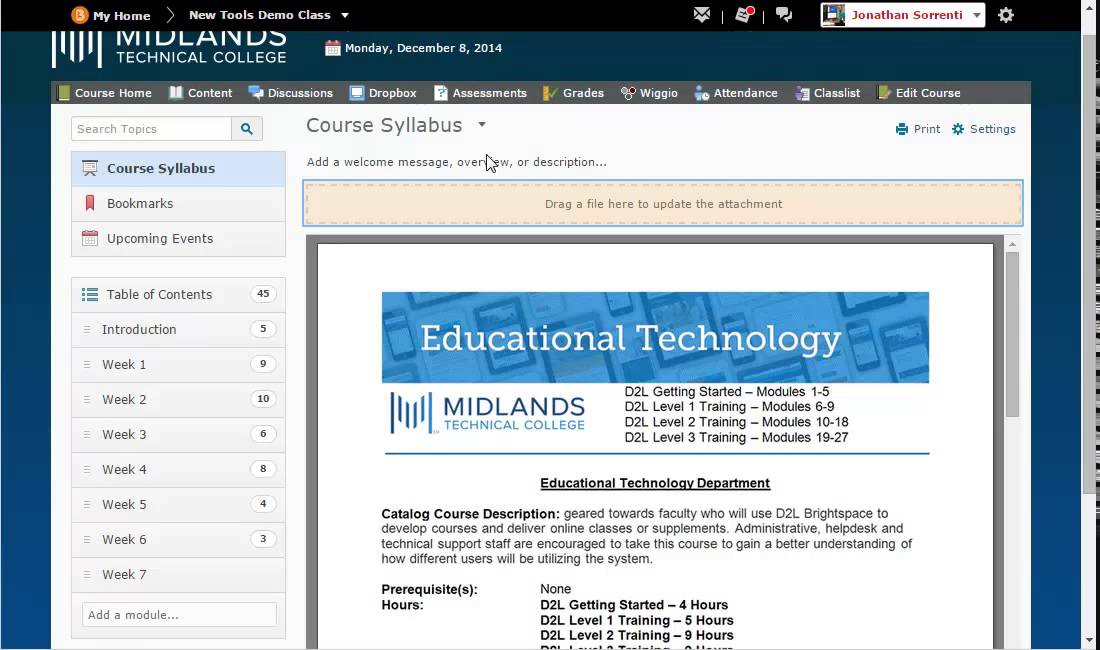This screenshot has height=650, width=1100.
Task: Click the file drop attachment zone
Action: [663, 204]
